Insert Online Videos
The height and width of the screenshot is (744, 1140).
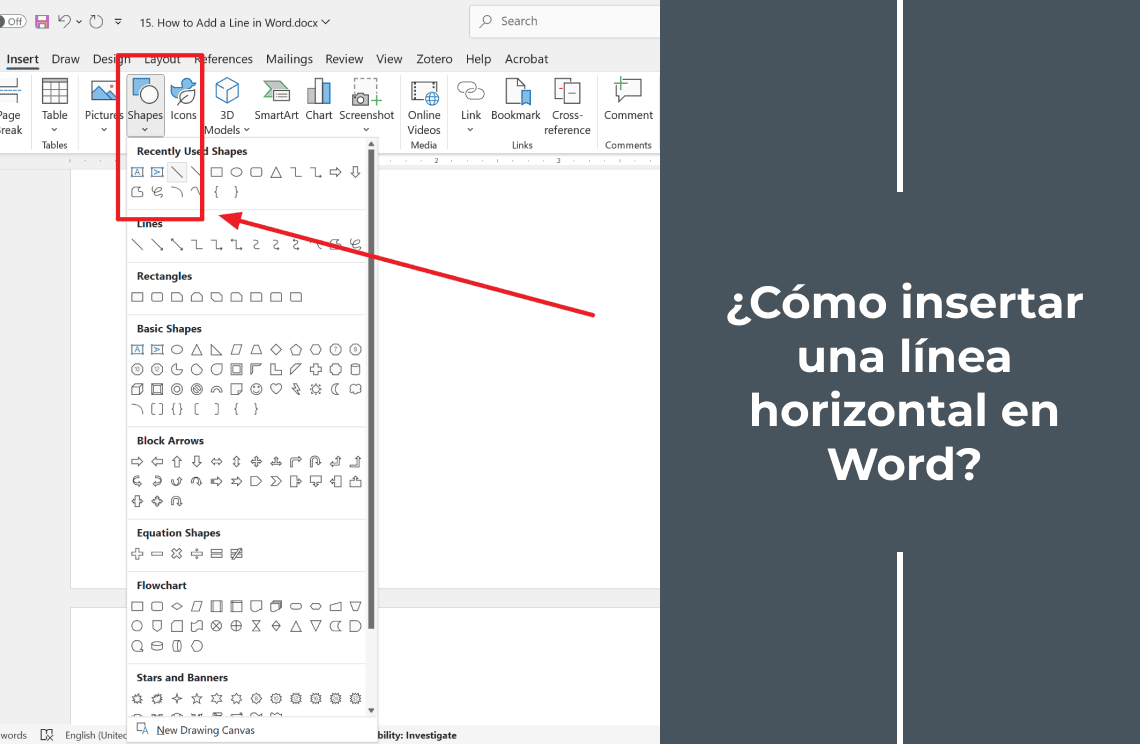pyautogui.click(x=424, y=106)
